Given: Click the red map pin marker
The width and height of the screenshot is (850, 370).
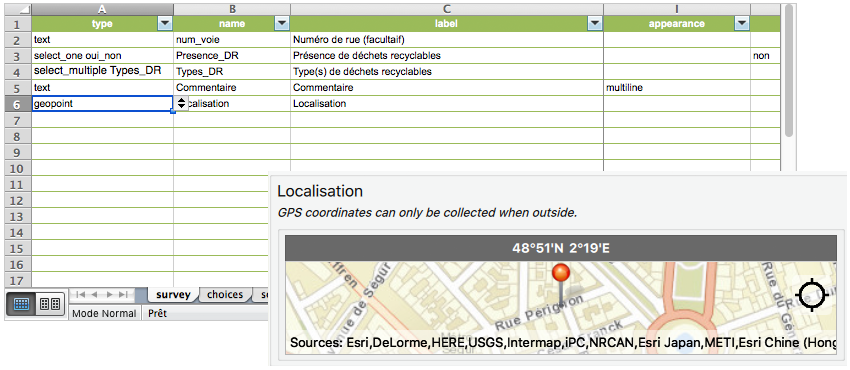Looking at the screenshot, I should pyautogui.click(x=561, y=274).
